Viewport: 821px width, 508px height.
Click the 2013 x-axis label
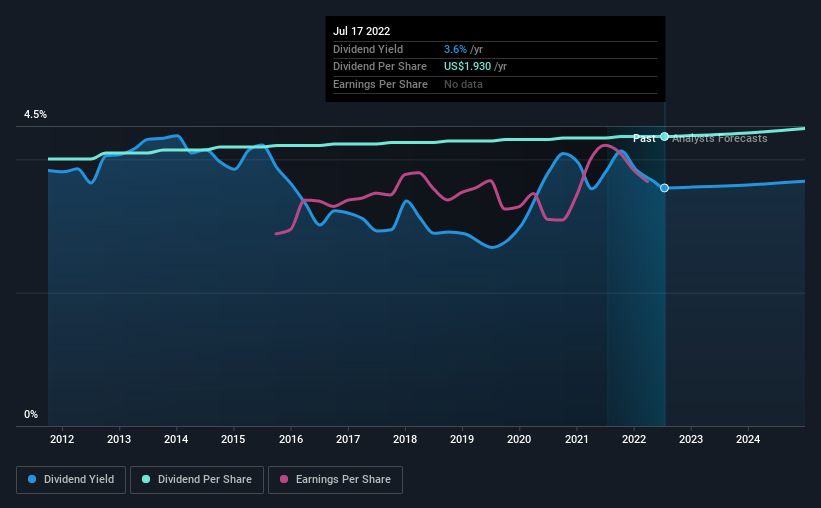119,439
